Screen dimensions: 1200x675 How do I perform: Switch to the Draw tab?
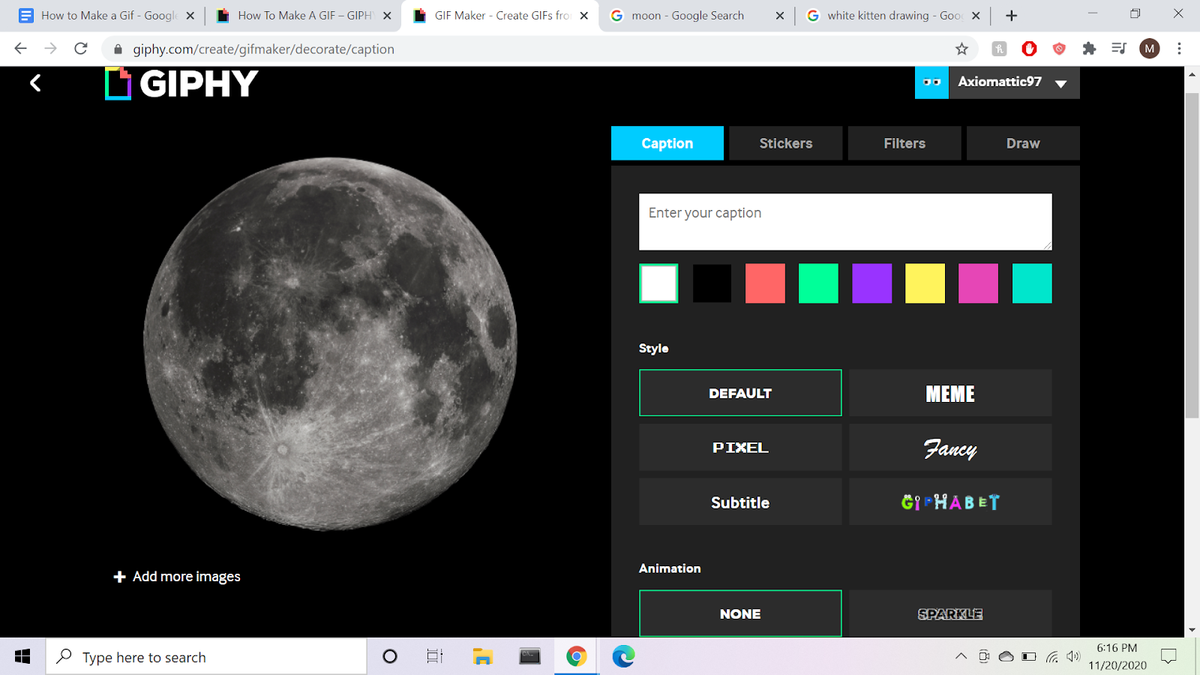(x=1023, y=143)
